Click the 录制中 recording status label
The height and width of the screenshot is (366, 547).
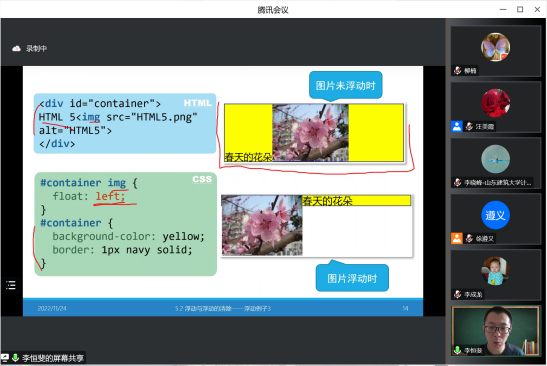[36, 48]
